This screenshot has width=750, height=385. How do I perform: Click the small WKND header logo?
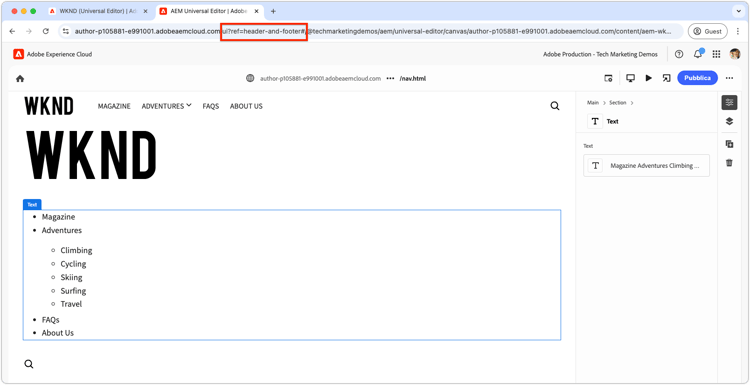click(x=49, y=106)
